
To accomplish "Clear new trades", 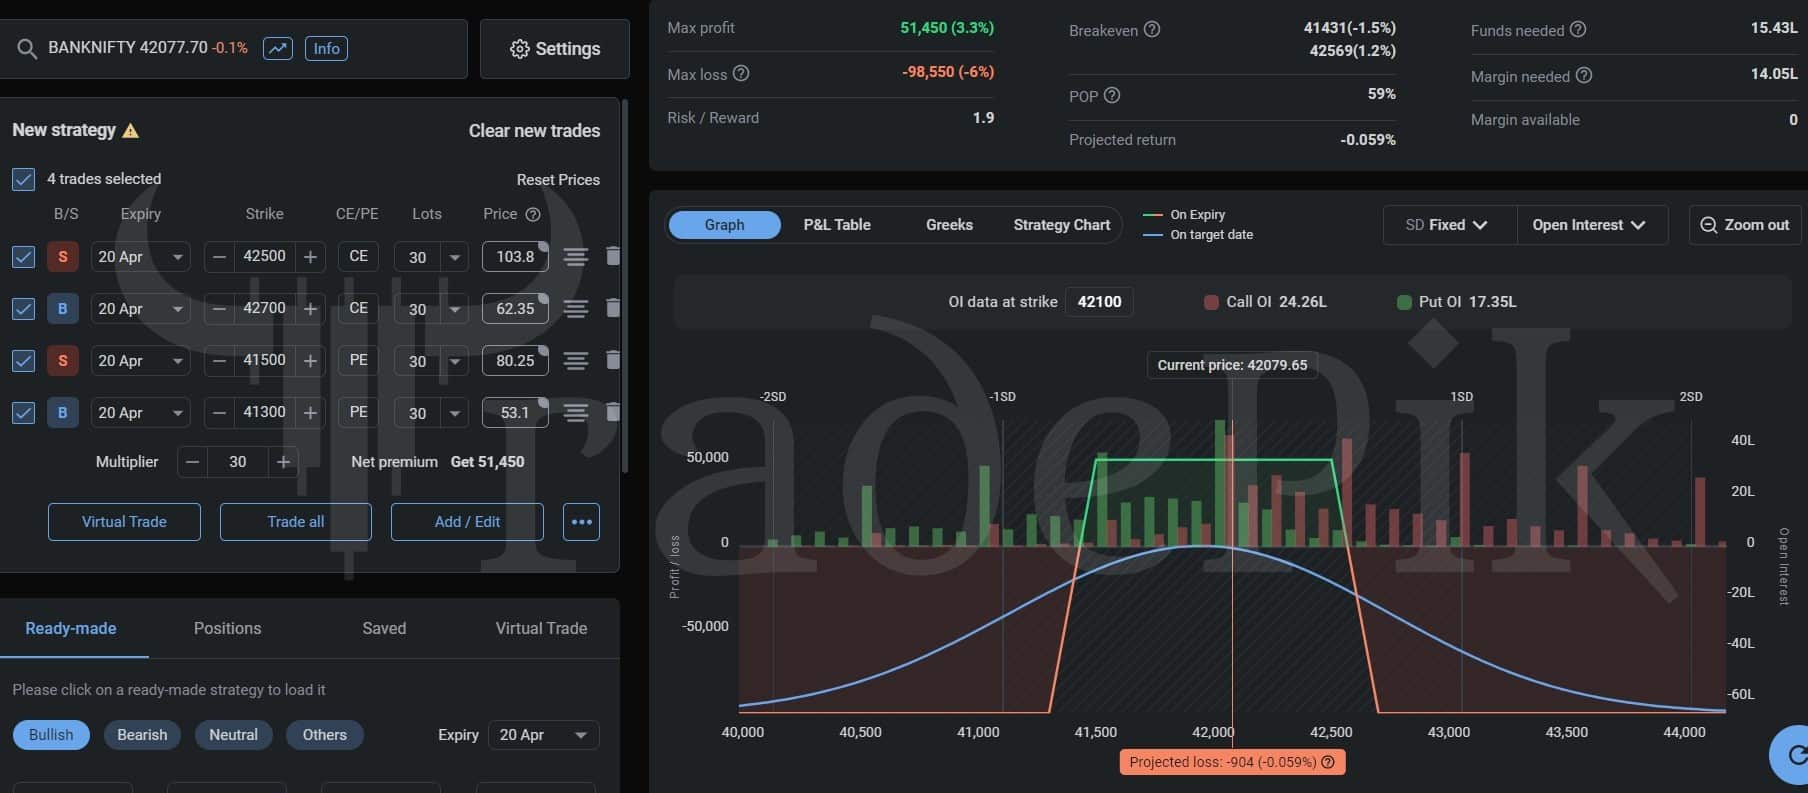I will tap(534, 131).
